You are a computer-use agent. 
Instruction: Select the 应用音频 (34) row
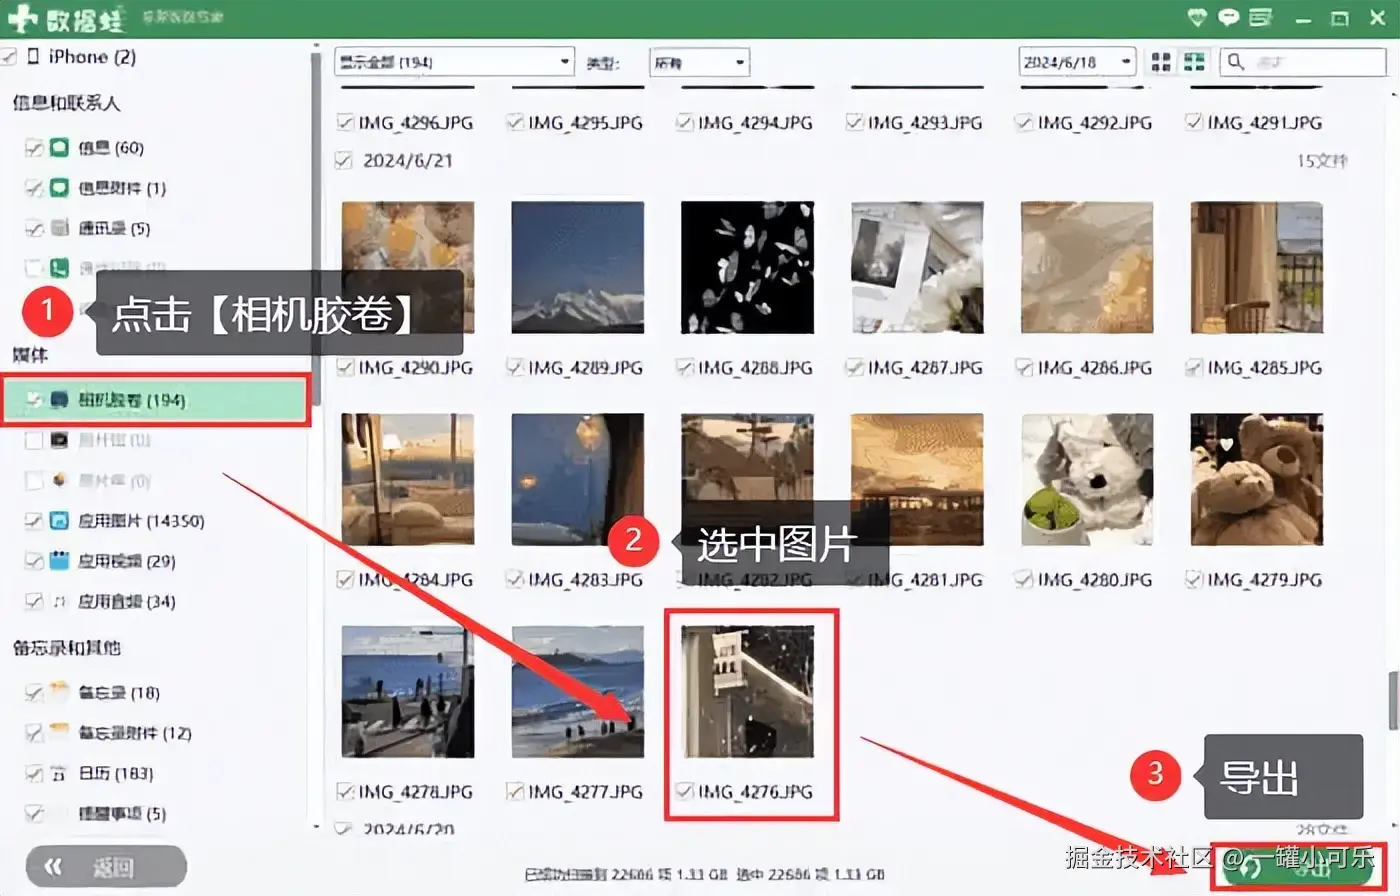point(127,601)
